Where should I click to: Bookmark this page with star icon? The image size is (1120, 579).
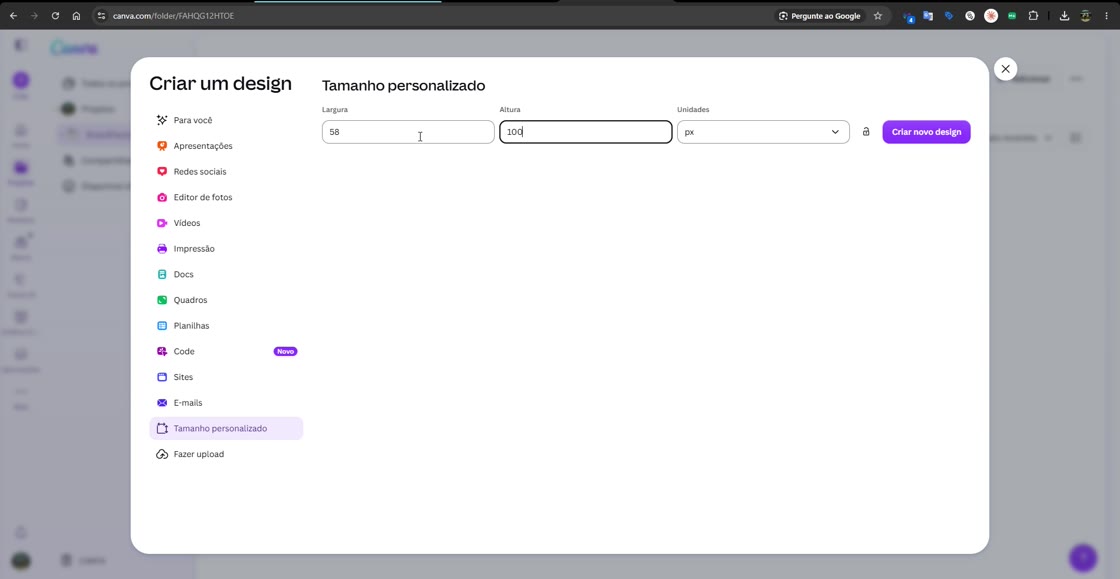(878, 16)
